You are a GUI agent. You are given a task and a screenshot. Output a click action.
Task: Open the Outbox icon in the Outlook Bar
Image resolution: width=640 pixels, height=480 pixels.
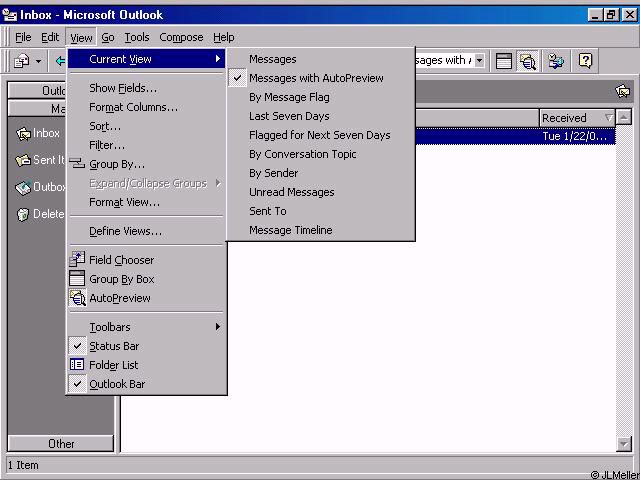click(23, 187)
